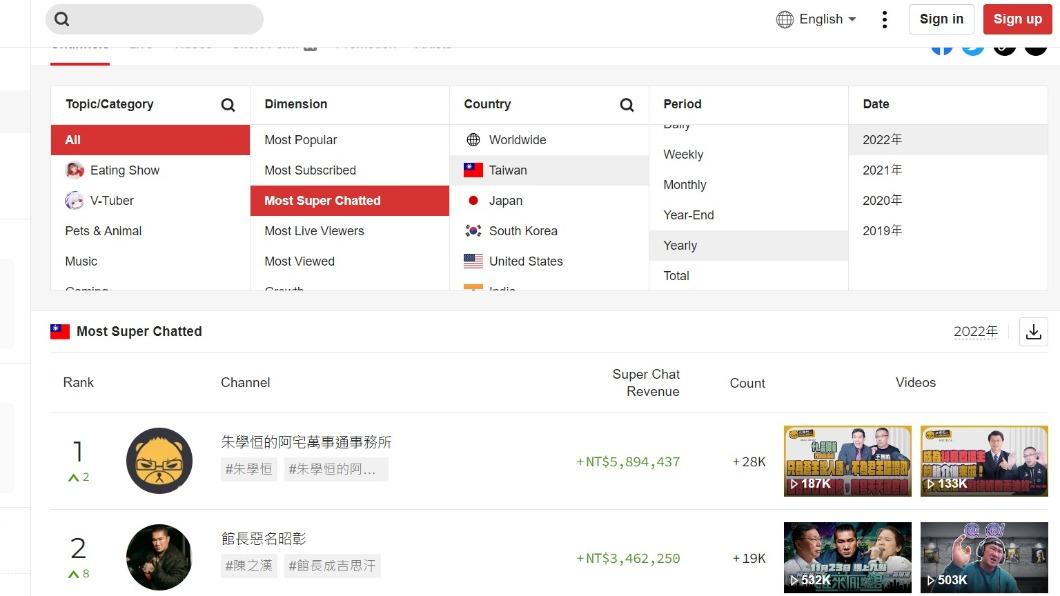Select 2022年 in Date column
This screenshot has height=596, width=1060.
[x=948, y=140]
